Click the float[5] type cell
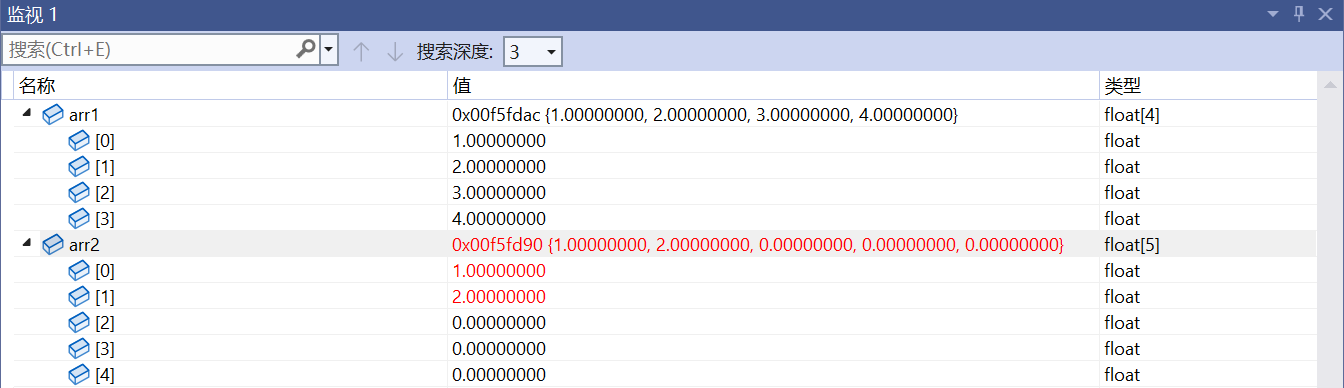Viewport: 1344px width, 388px height. (x=1132, y=246)
